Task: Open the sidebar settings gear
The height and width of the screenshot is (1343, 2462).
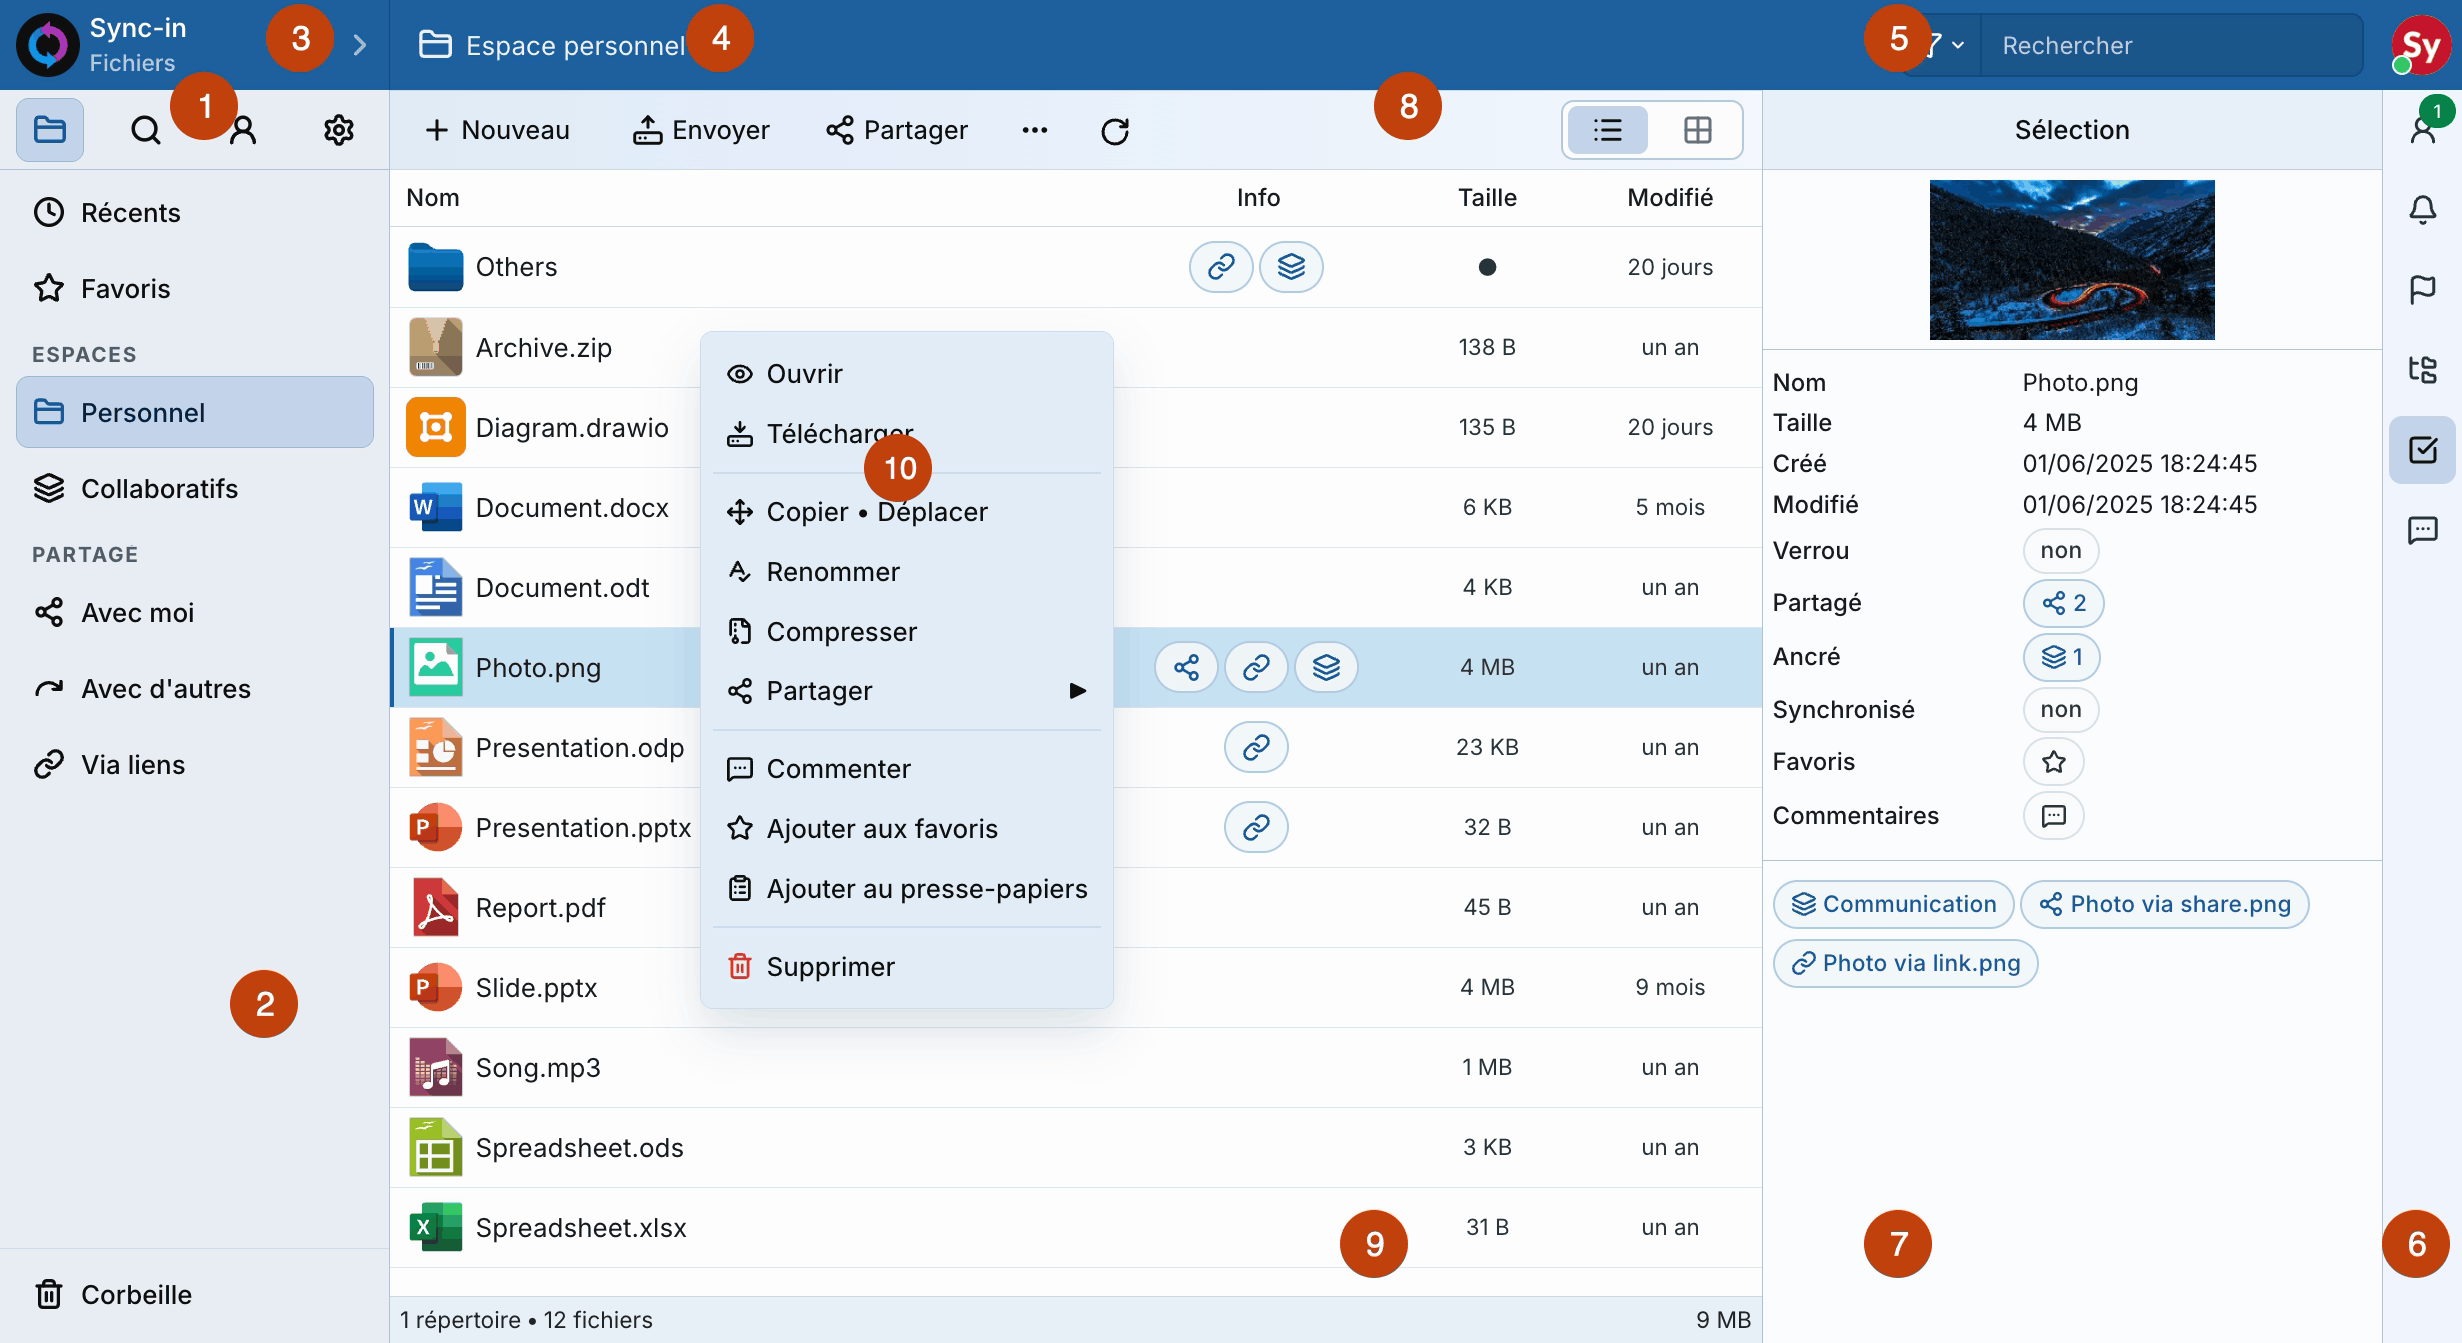Action: coord(339,130)
